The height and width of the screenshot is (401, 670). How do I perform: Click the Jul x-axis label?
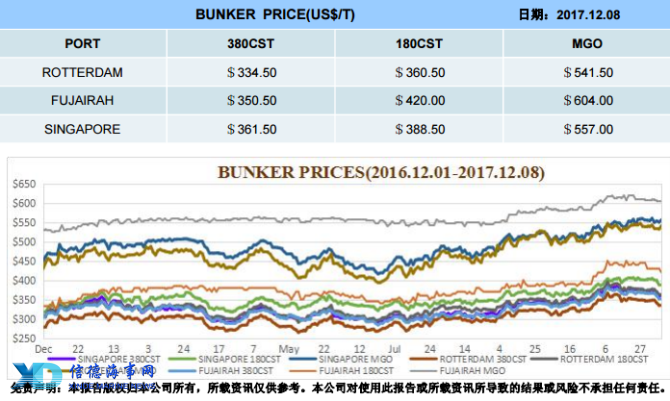click(x=394, y=349)
